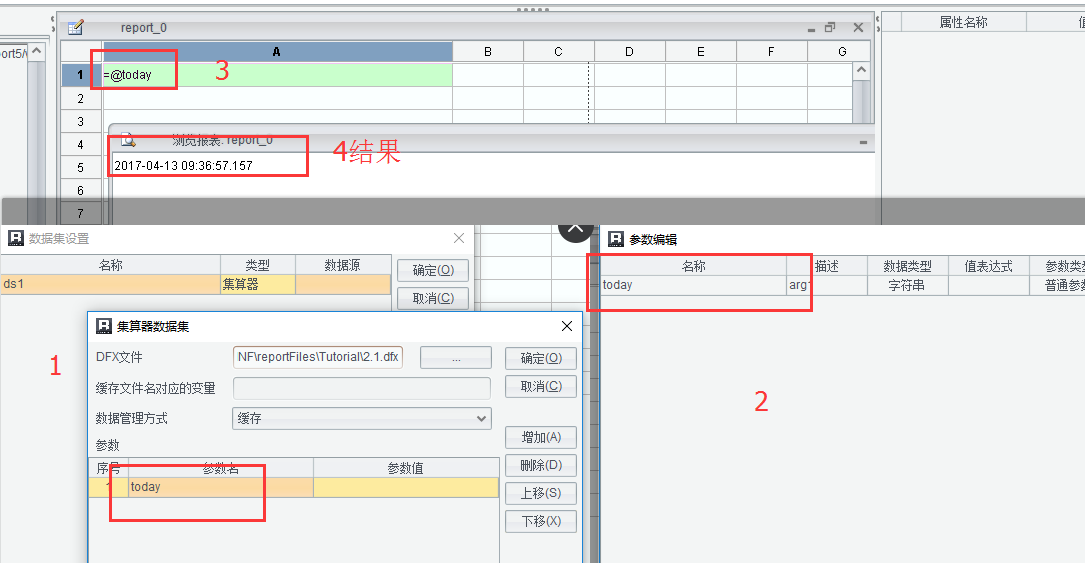Select today in parameter editor name column
This screenshot has height=563, width=1085.
click(693, 285)
